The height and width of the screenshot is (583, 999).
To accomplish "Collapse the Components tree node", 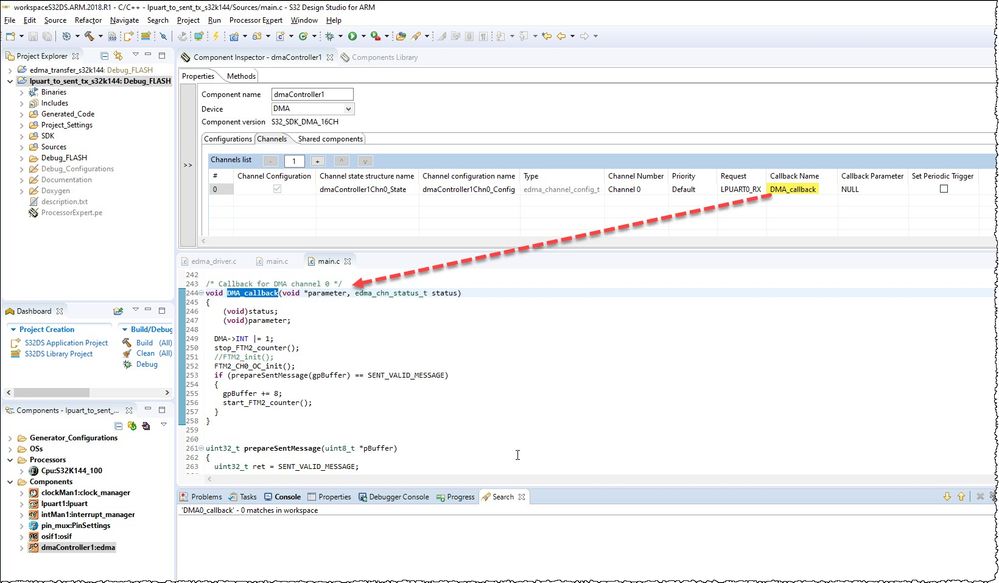I will (x=10, y=482).
